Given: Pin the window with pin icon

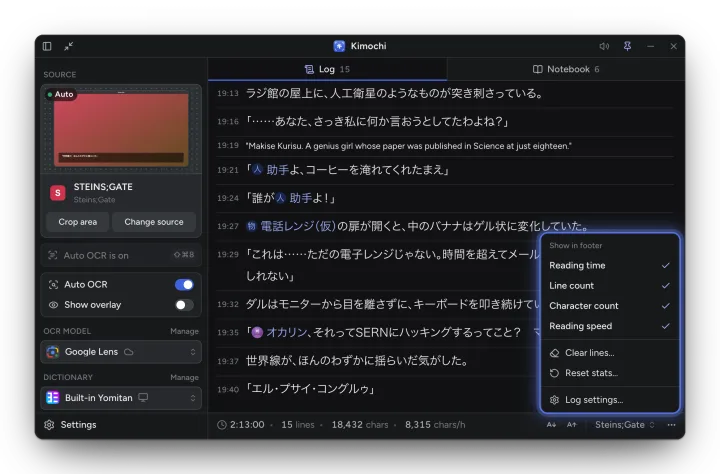Looking at the screenshot, I should pyautogui.click(x=627, y=46).
